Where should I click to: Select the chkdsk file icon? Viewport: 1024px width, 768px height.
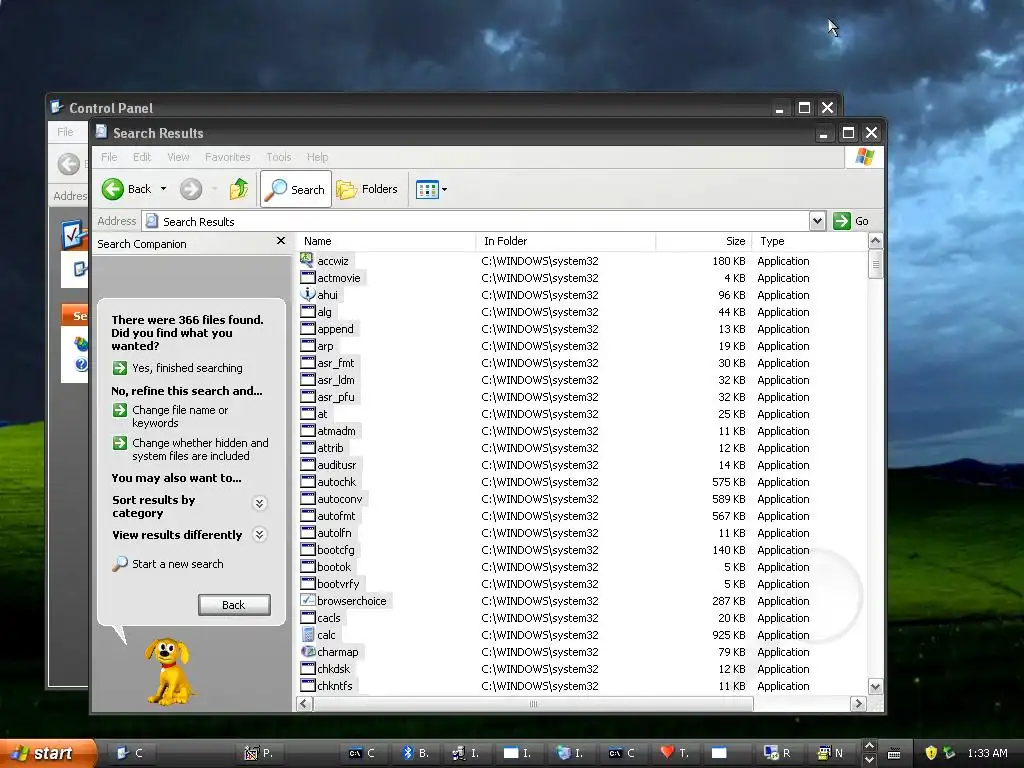tap(308, 668)
